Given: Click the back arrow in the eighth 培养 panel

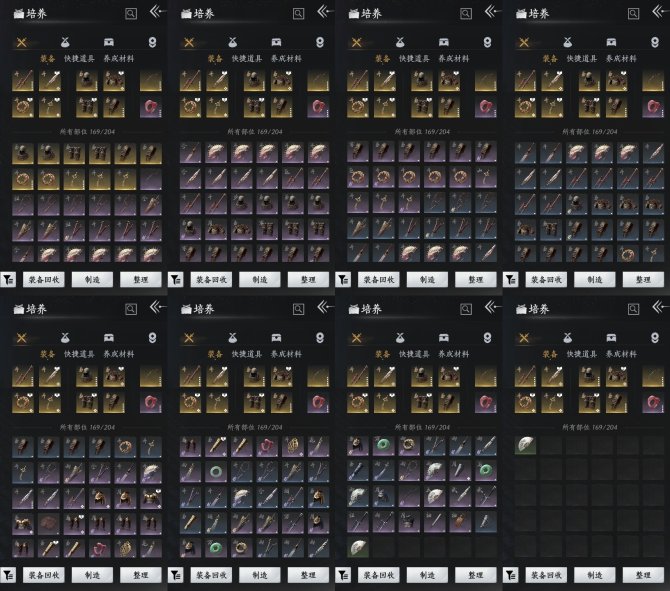Looking at the screenshot, I should (661, 307).
